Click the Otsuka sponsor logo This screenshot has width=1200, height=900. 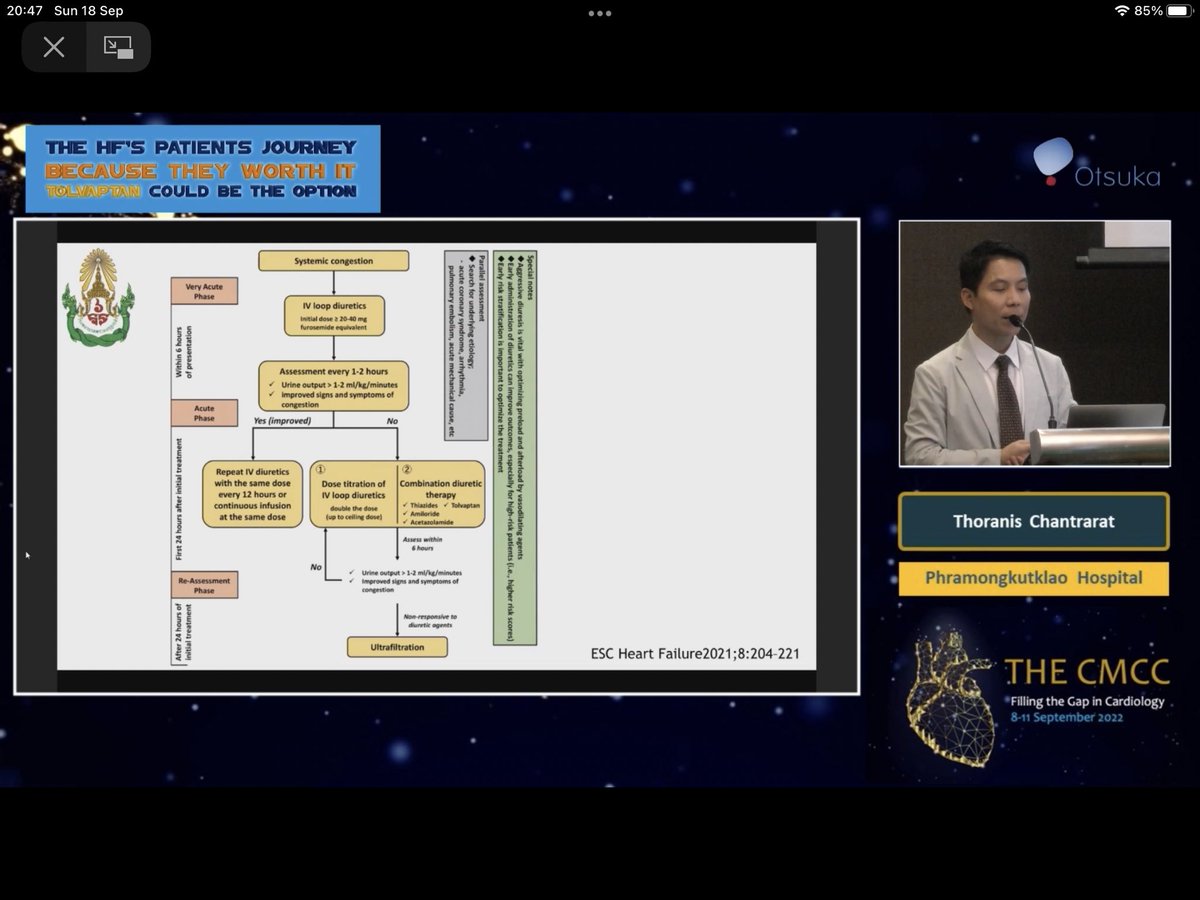coord(1096,164)
